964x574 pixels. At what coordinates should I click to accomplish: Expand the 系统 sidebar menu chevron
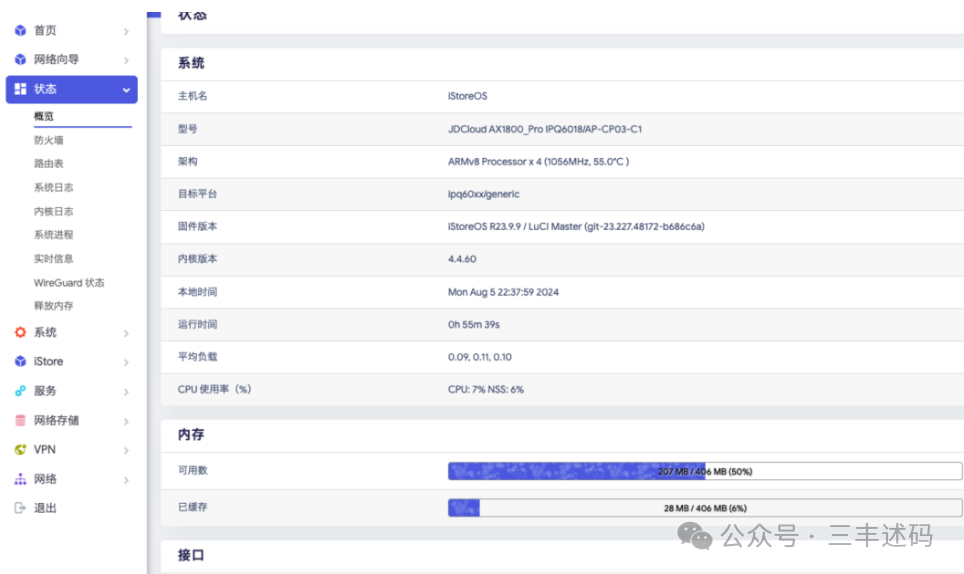coord(126,333)
